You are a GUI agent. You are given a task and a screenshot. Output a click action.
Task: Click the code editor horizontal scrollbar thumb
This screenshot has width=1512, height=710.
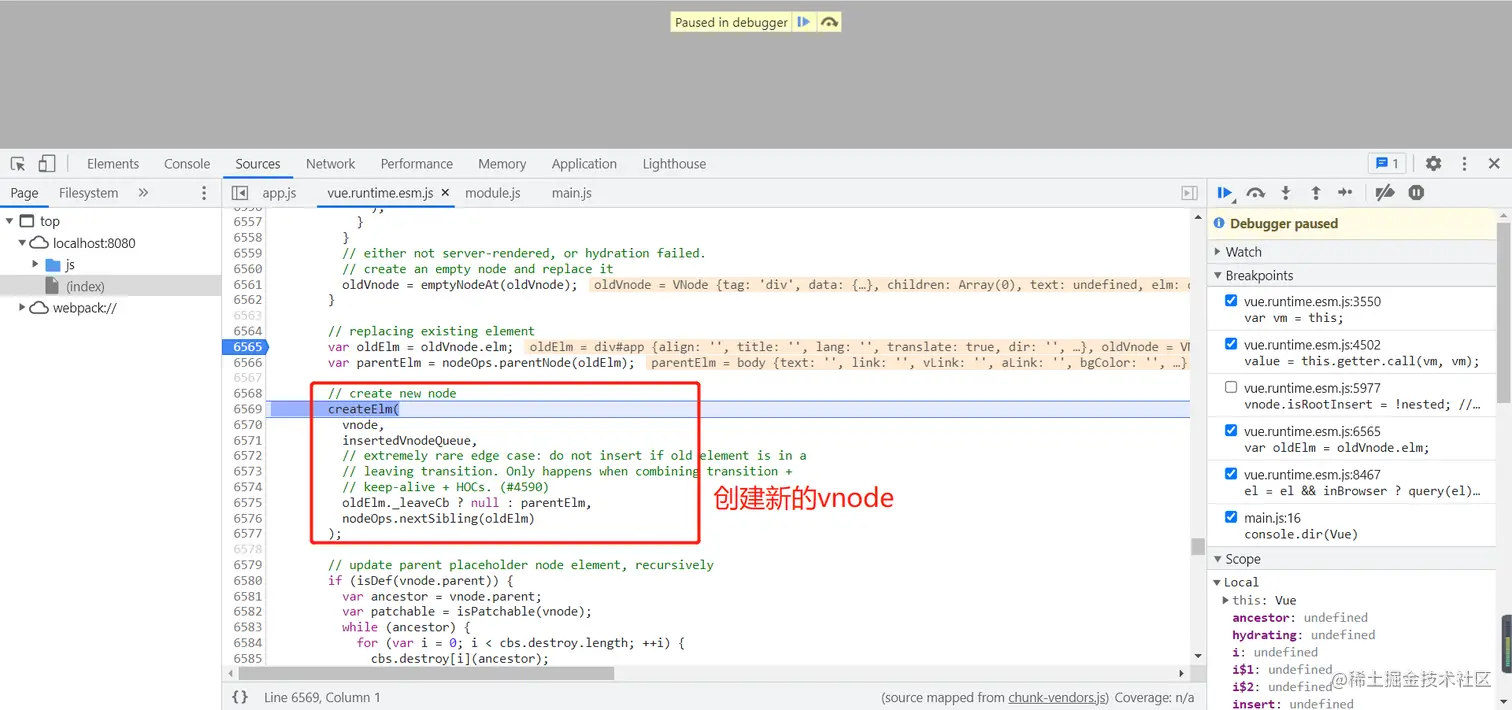pyautogui.click(x=424, y=674)
